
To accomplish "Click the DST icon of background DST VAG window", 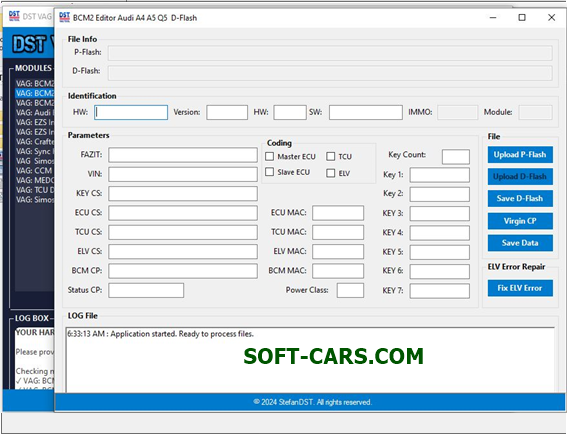I will [14, 16].
